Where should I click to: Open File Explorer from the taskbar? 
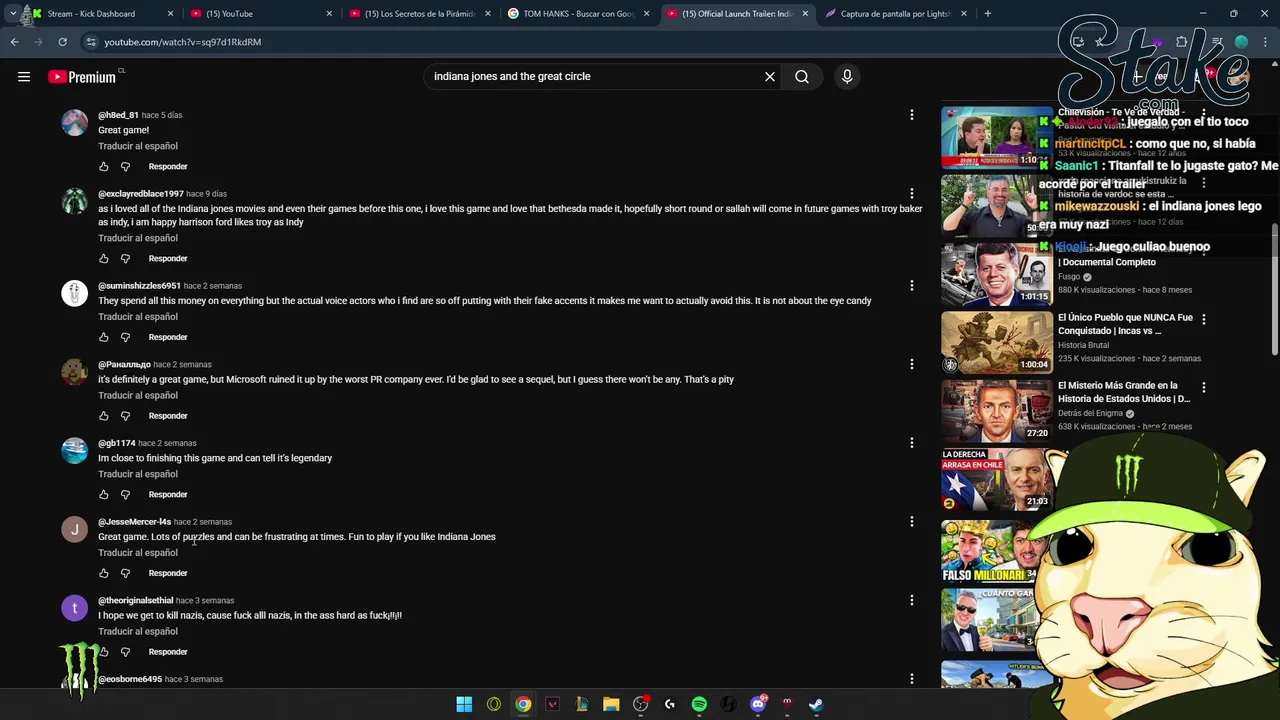coord(611,704)
